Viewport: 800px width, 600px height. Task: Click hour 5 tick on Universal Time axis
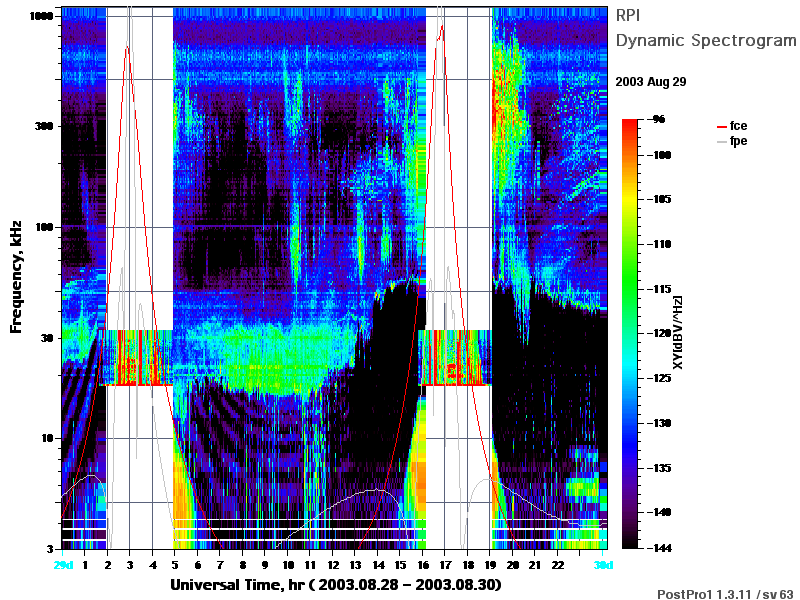point(175,565)
